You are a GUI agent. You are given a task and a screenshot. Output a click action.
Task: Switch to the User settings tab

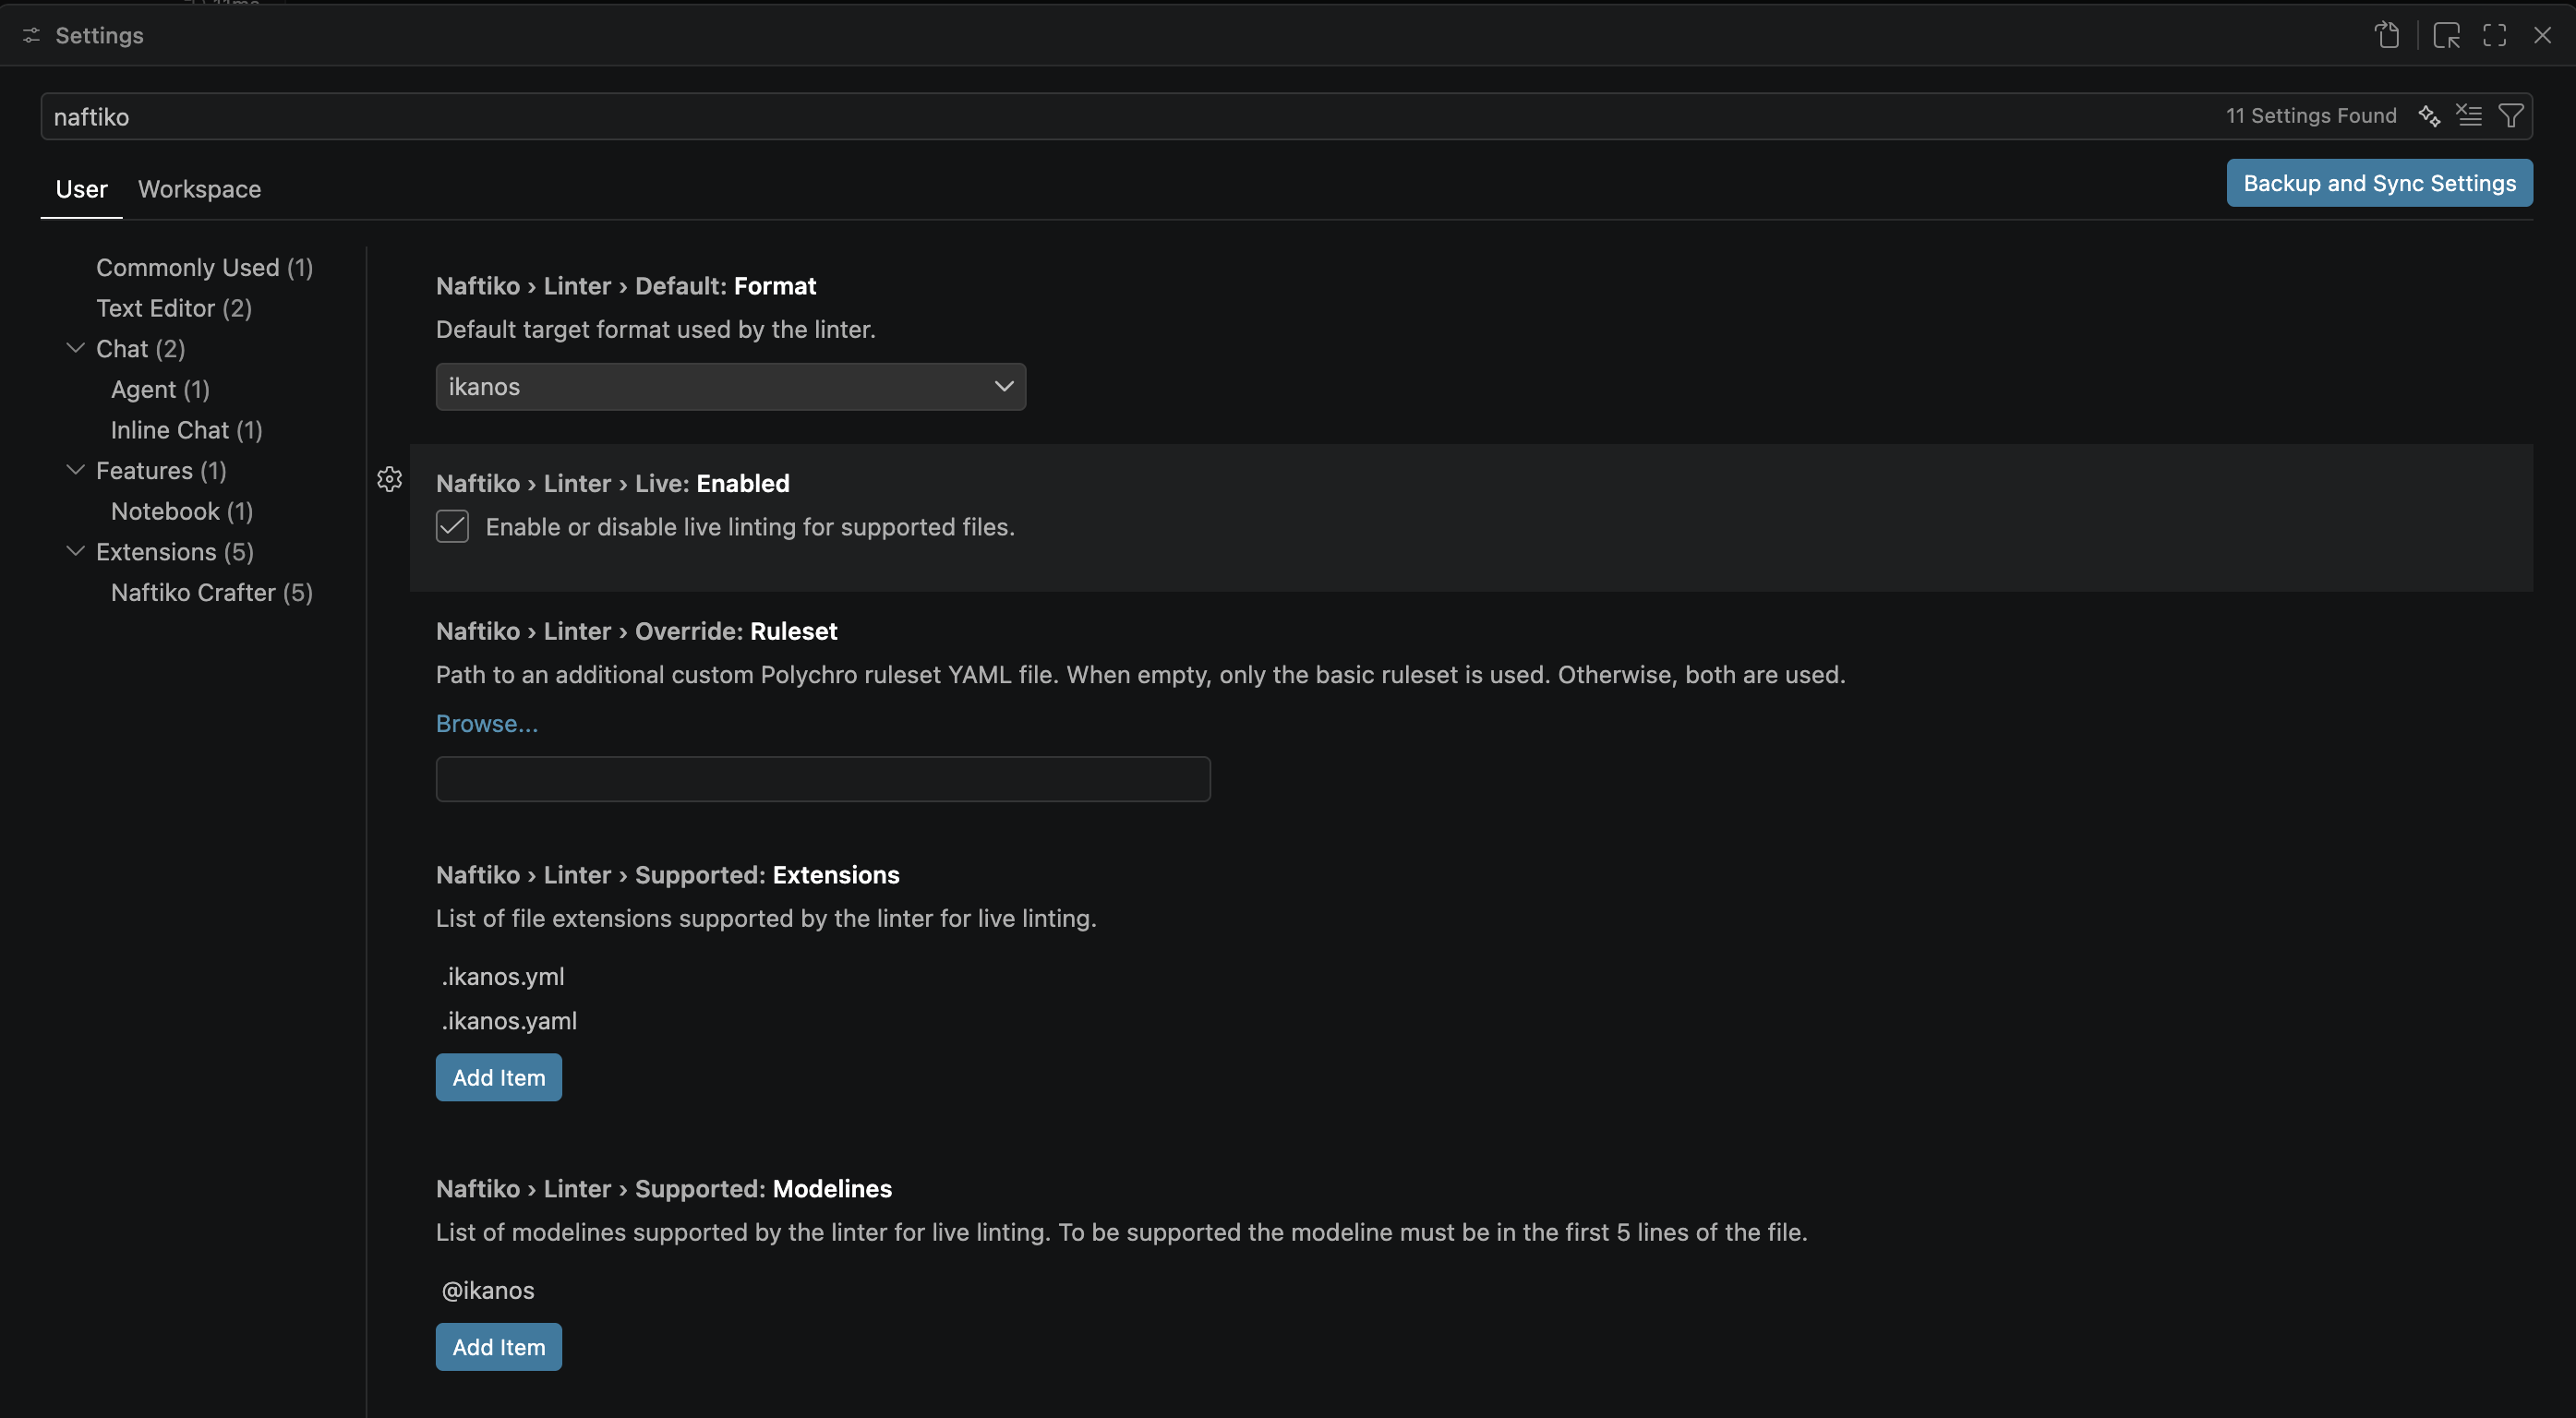coord(81,189)
